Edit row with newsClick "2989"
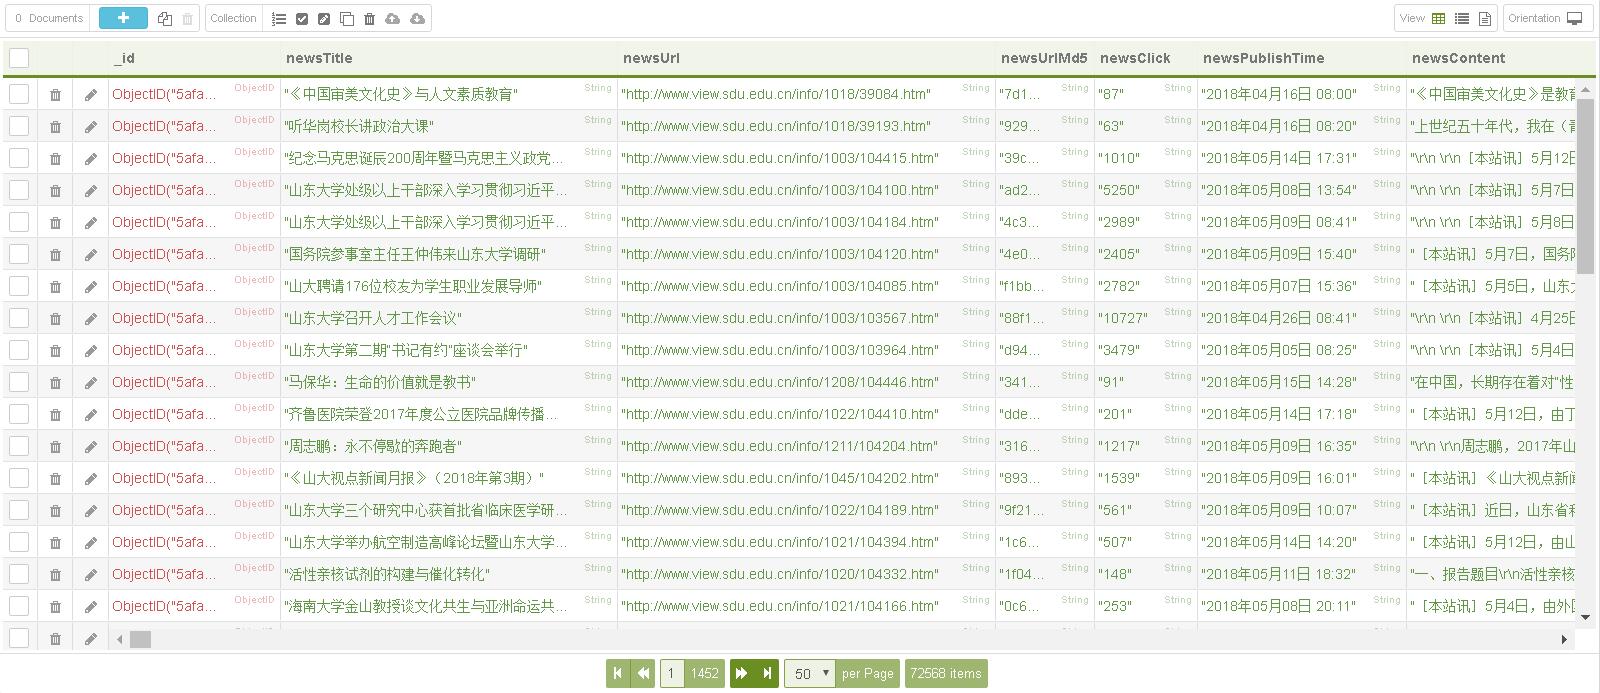 [90, 223]
